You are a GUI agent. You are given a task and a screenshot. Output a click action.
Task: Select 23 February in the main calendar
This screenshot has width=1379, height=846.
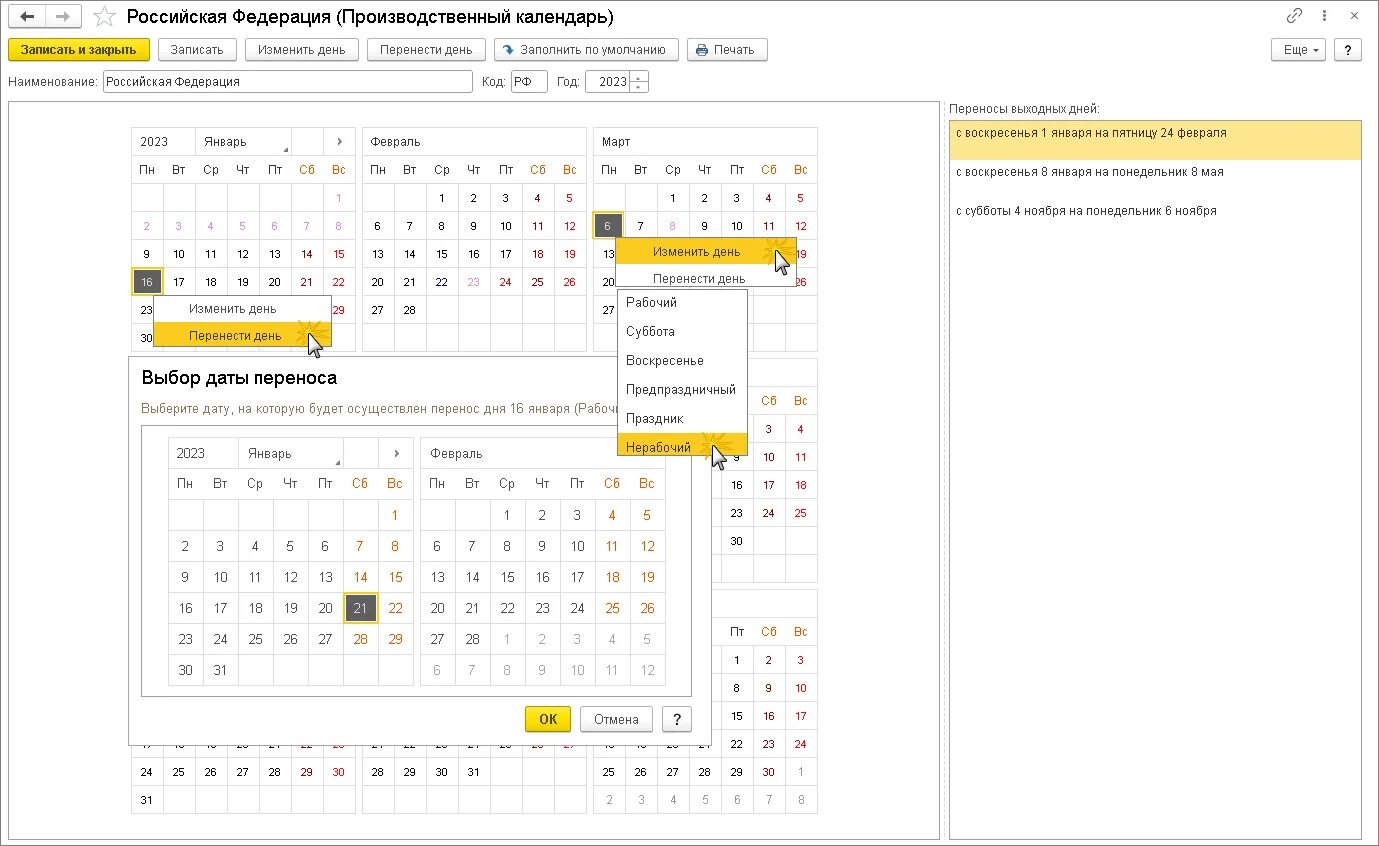[x=474, y=282]
